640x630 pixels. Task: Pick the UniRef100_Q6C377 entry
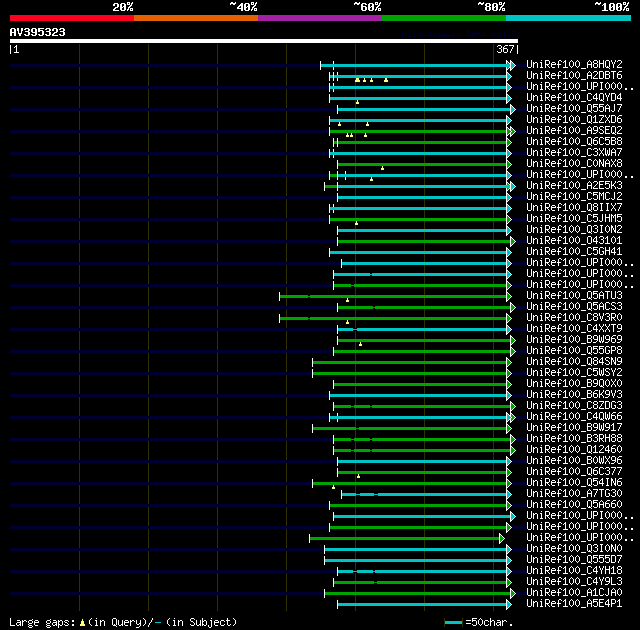point(574,472)
